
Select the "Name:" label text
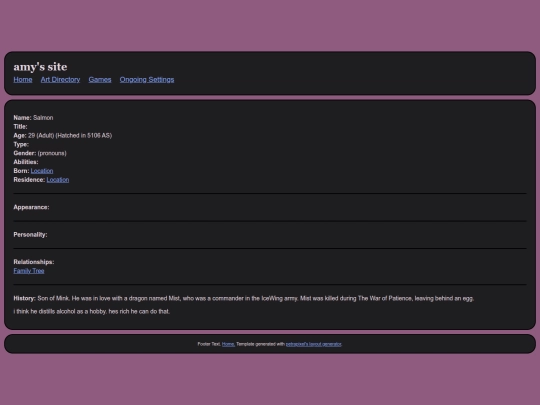[22, 118]
